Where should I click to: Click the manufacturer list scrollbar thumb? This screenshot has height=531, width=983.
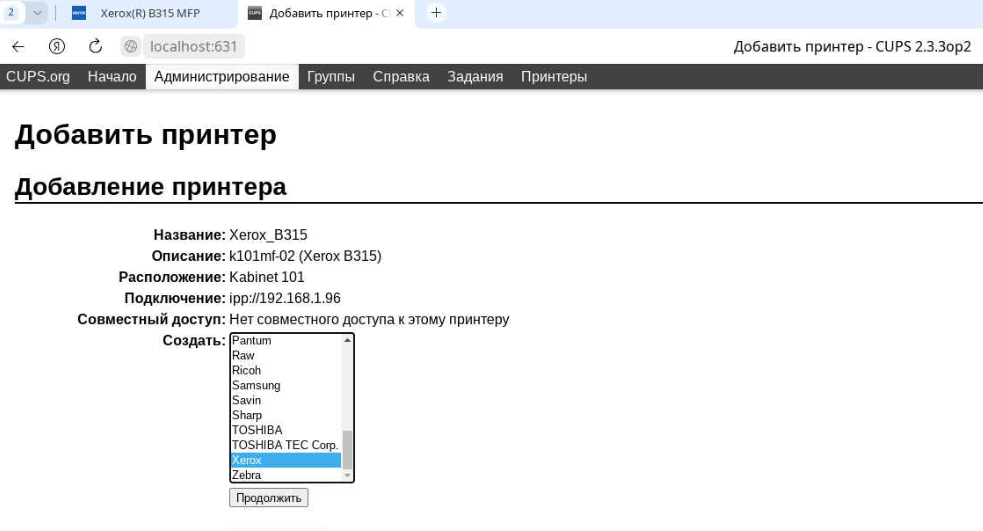[x=347, y=450]
